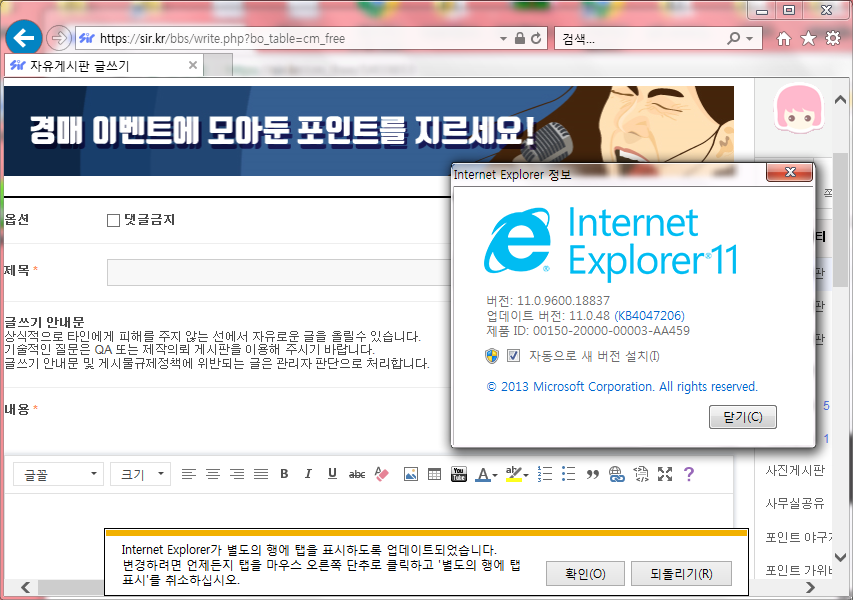This screenshot has height=600, width=853.
Task: Close the 자유게시판 글쓰기 tab
Action: [x=193, y=65]
